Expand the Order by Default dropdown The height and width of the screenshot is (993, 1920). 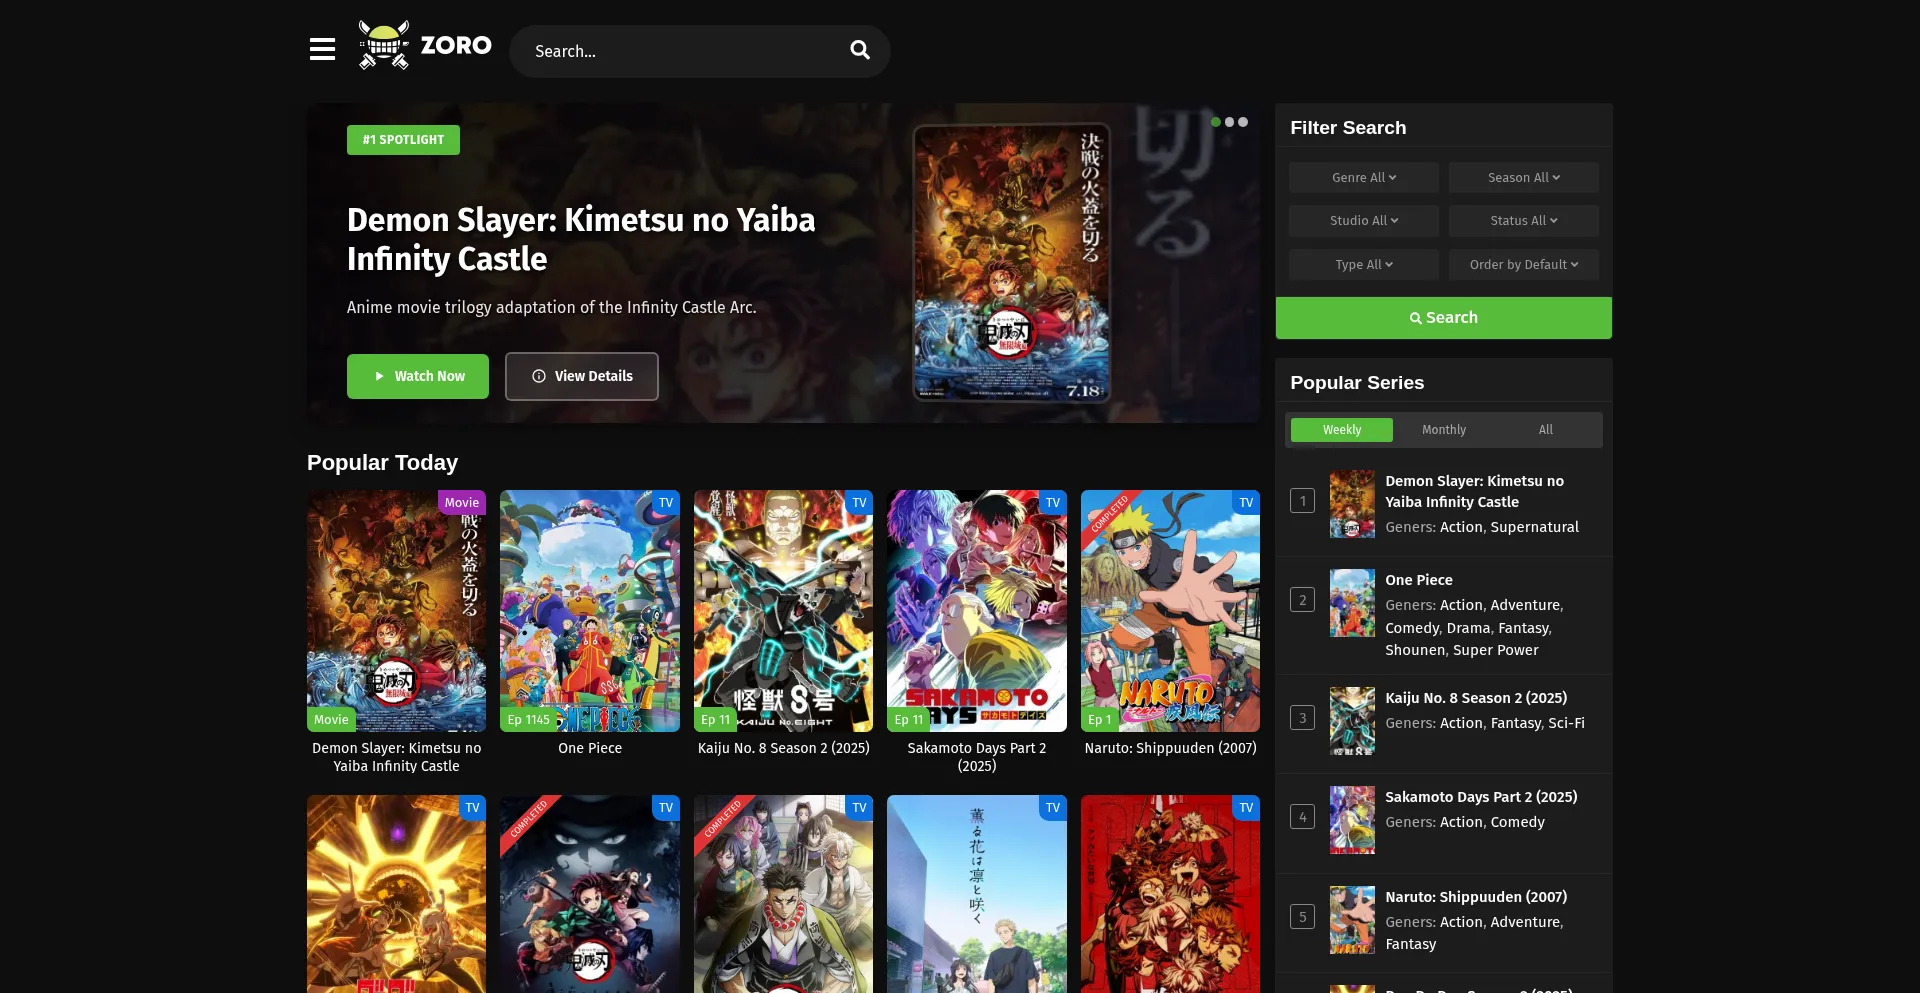(1523, 265)
